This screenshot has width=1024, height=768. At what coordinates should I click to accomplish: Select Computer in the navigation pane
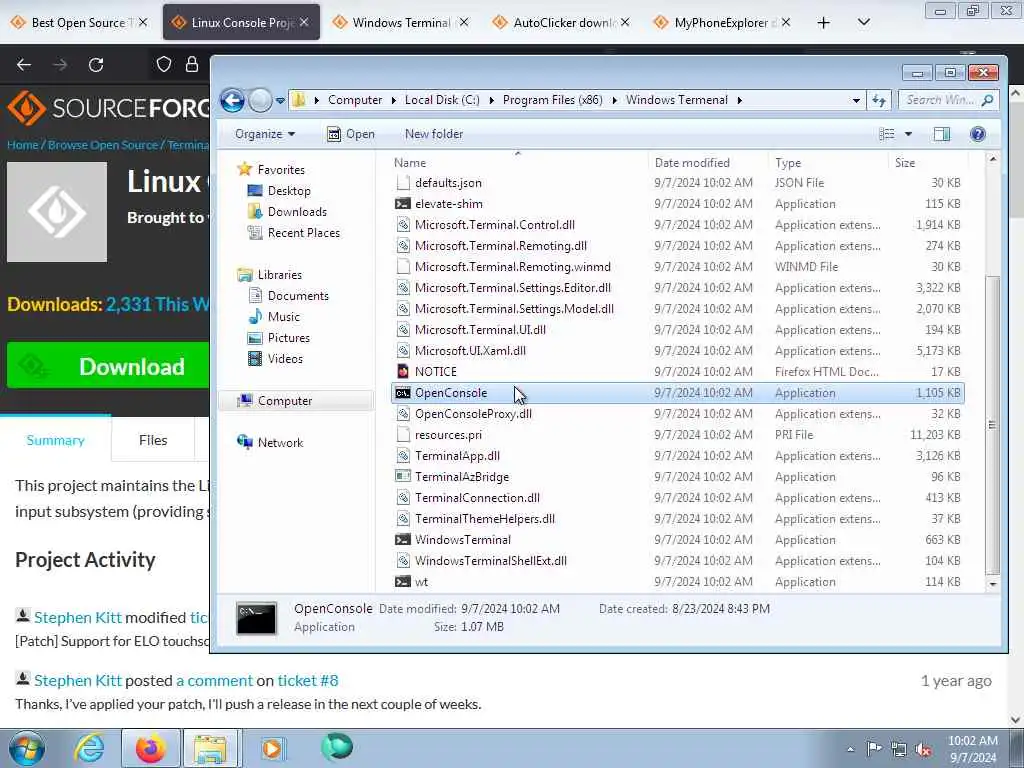(x=285, y=401)
